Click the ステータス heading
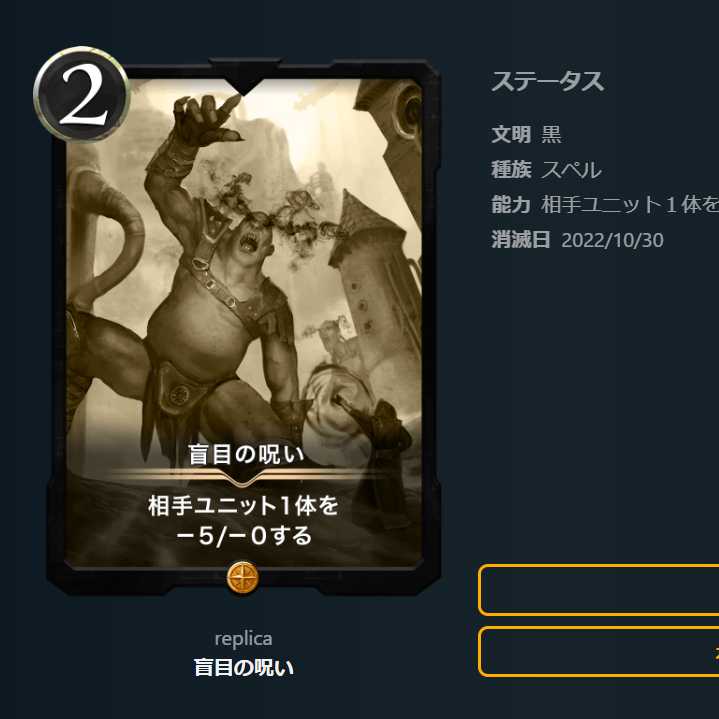Screen dimensions: 719x719 [548, 82]
